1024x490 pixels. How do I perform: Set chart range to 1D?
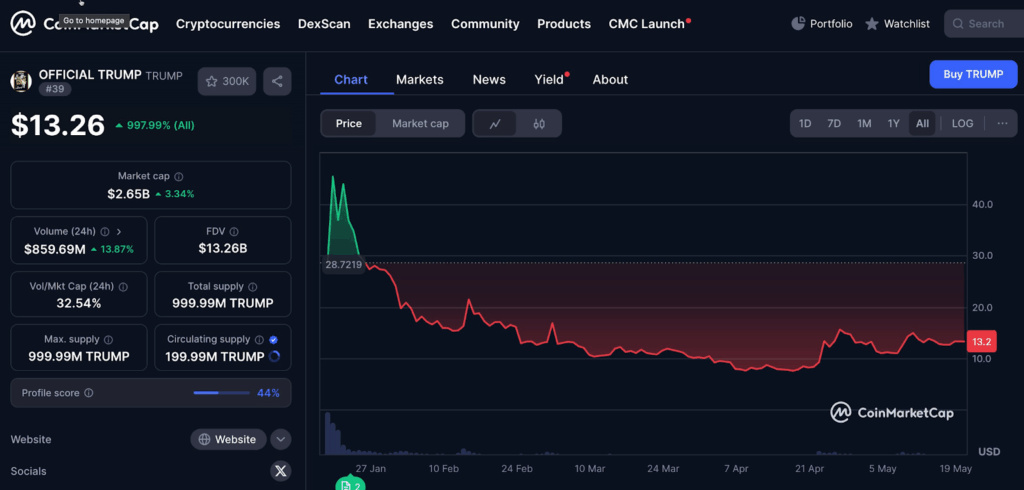coord(805,123)
